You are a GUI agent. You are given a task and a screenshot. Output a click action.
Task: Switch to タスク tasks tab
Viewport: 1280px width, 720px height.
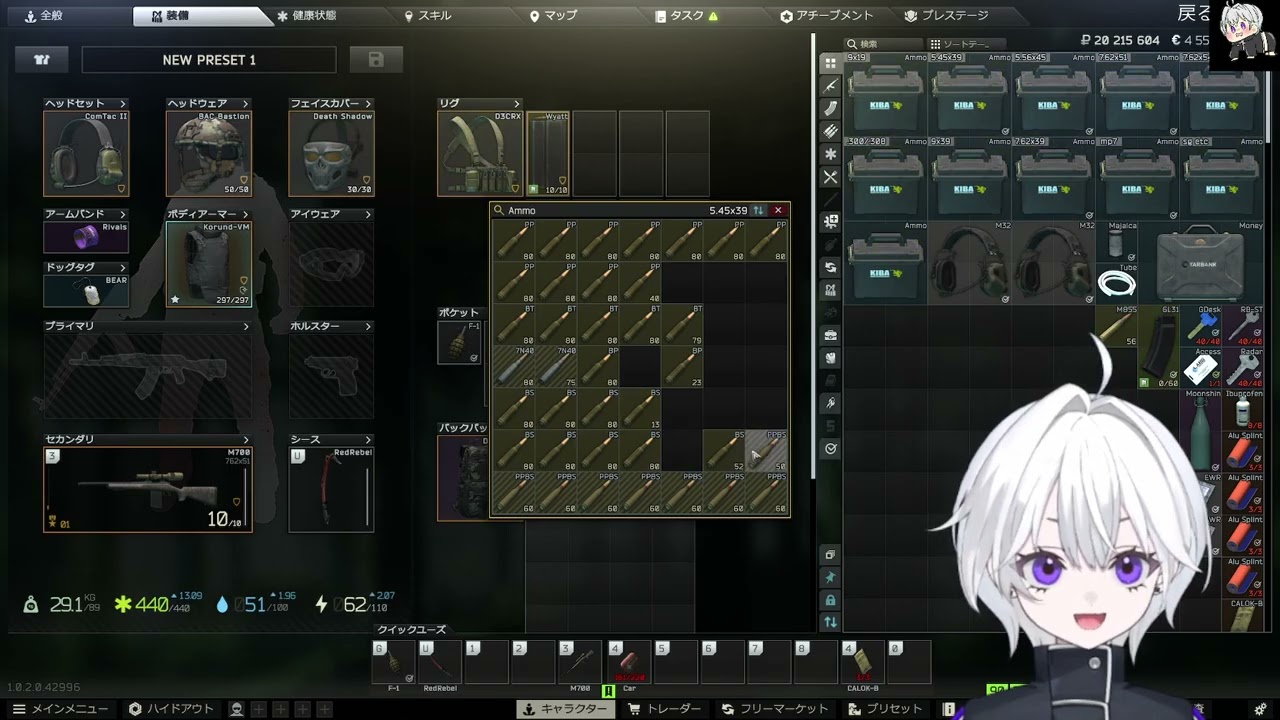click(686, 16)
